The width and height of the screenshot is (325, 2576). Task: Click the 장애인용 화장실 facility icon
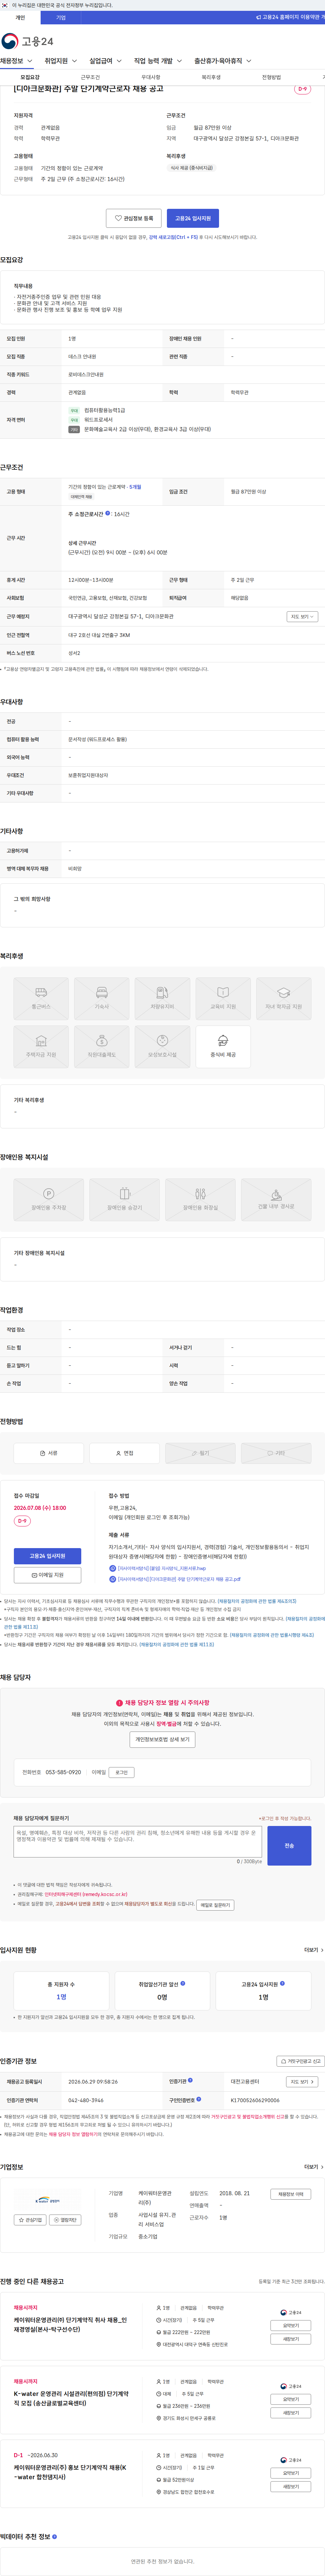[x=200, y=1199]
